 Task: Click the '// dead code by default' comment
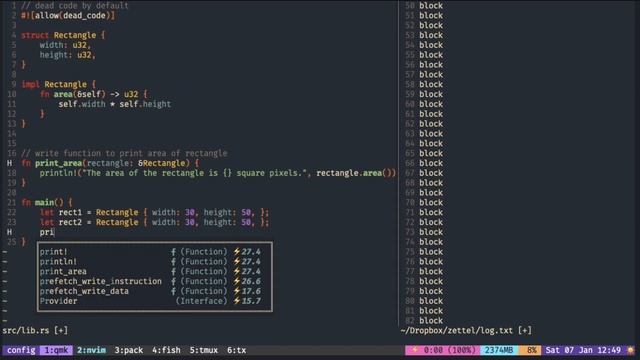(x=75, y=6)
